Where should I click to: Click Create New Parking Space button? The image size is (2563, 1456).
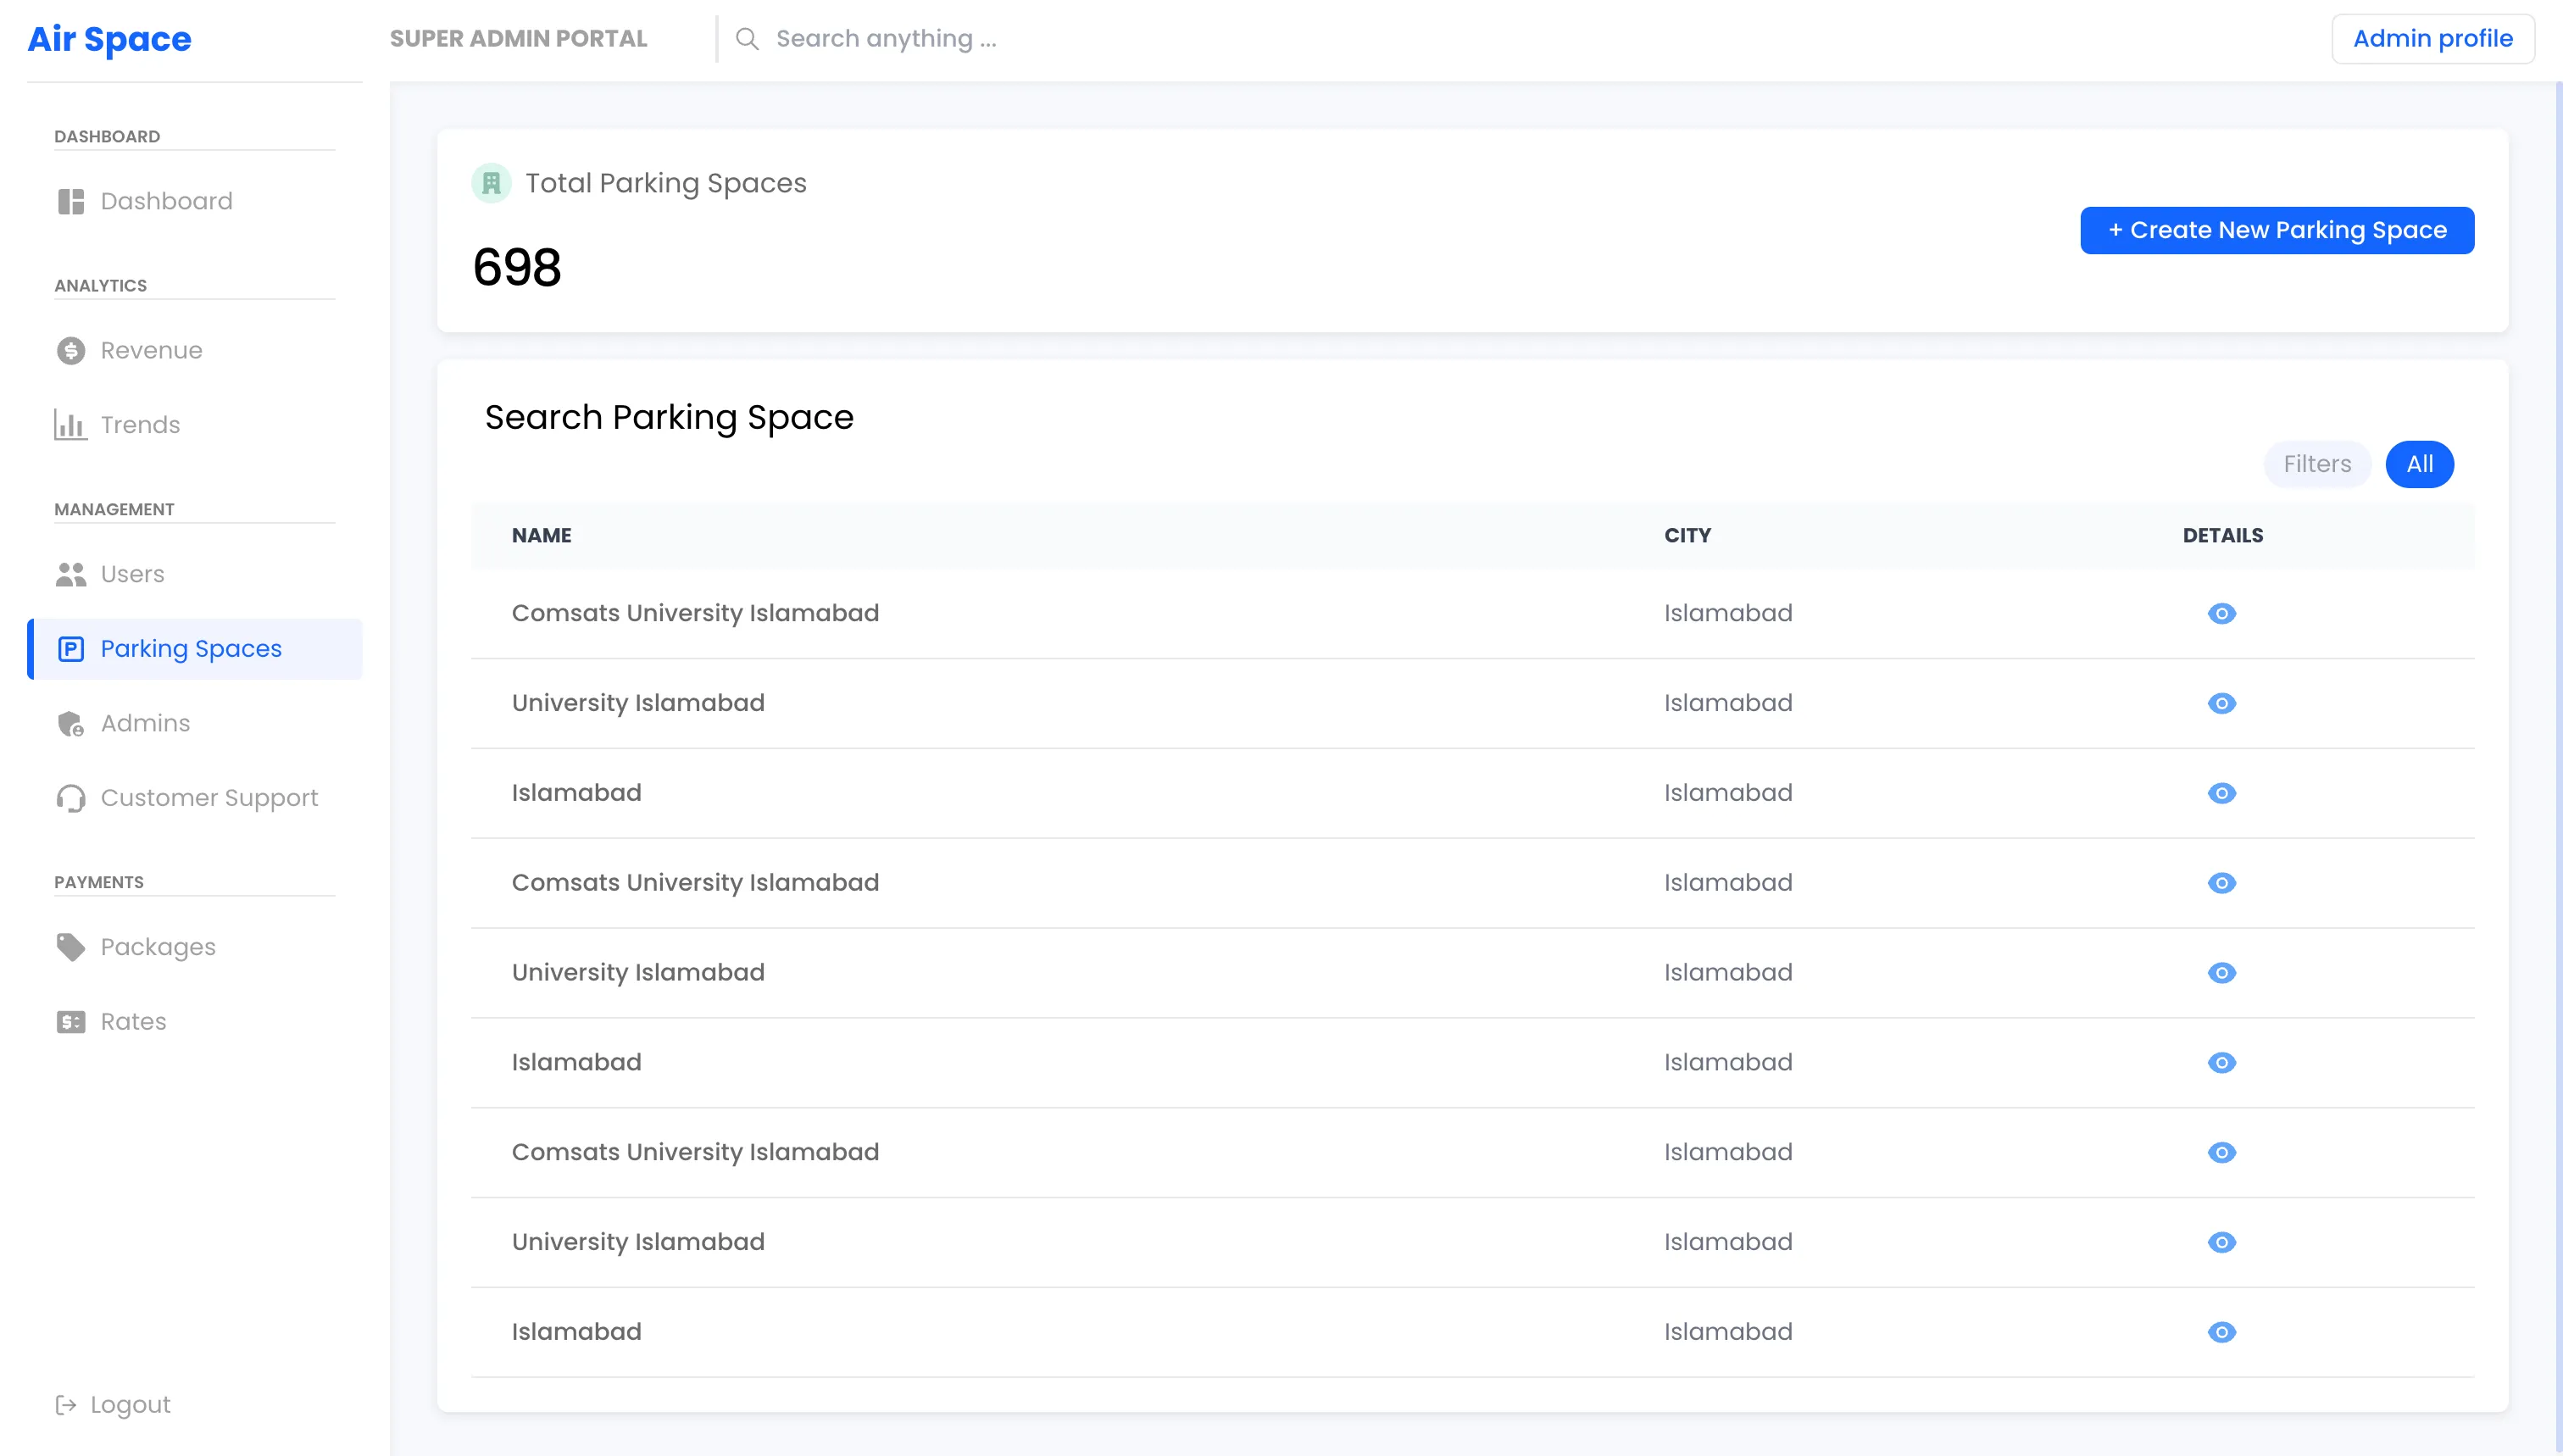pyautogui.click(x=2277, y=230)
